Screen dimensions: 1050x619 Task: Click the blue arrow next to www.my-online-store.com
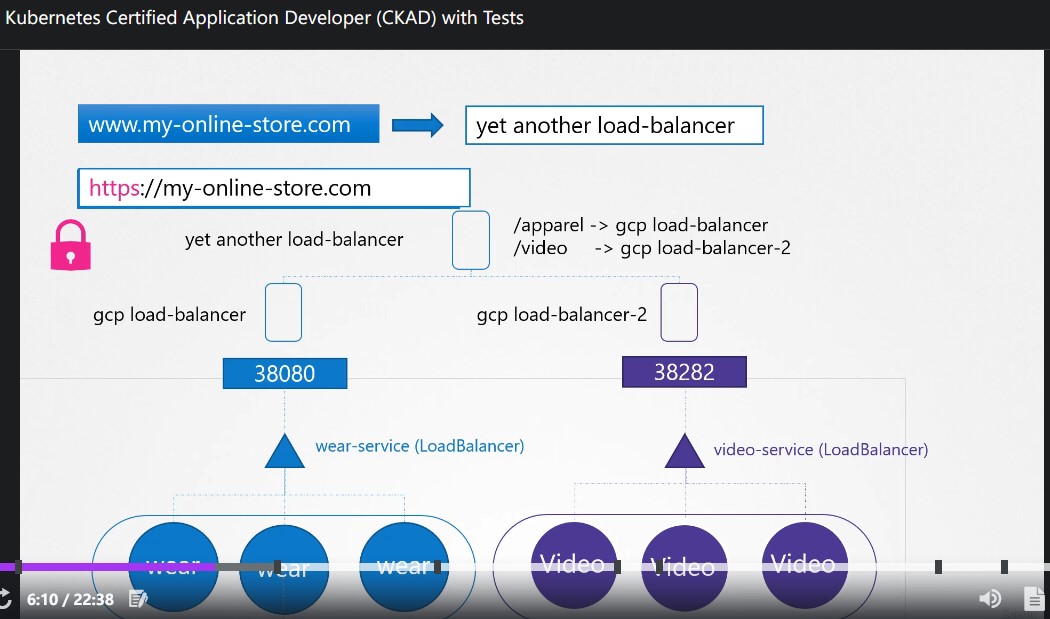coord(417,125)
